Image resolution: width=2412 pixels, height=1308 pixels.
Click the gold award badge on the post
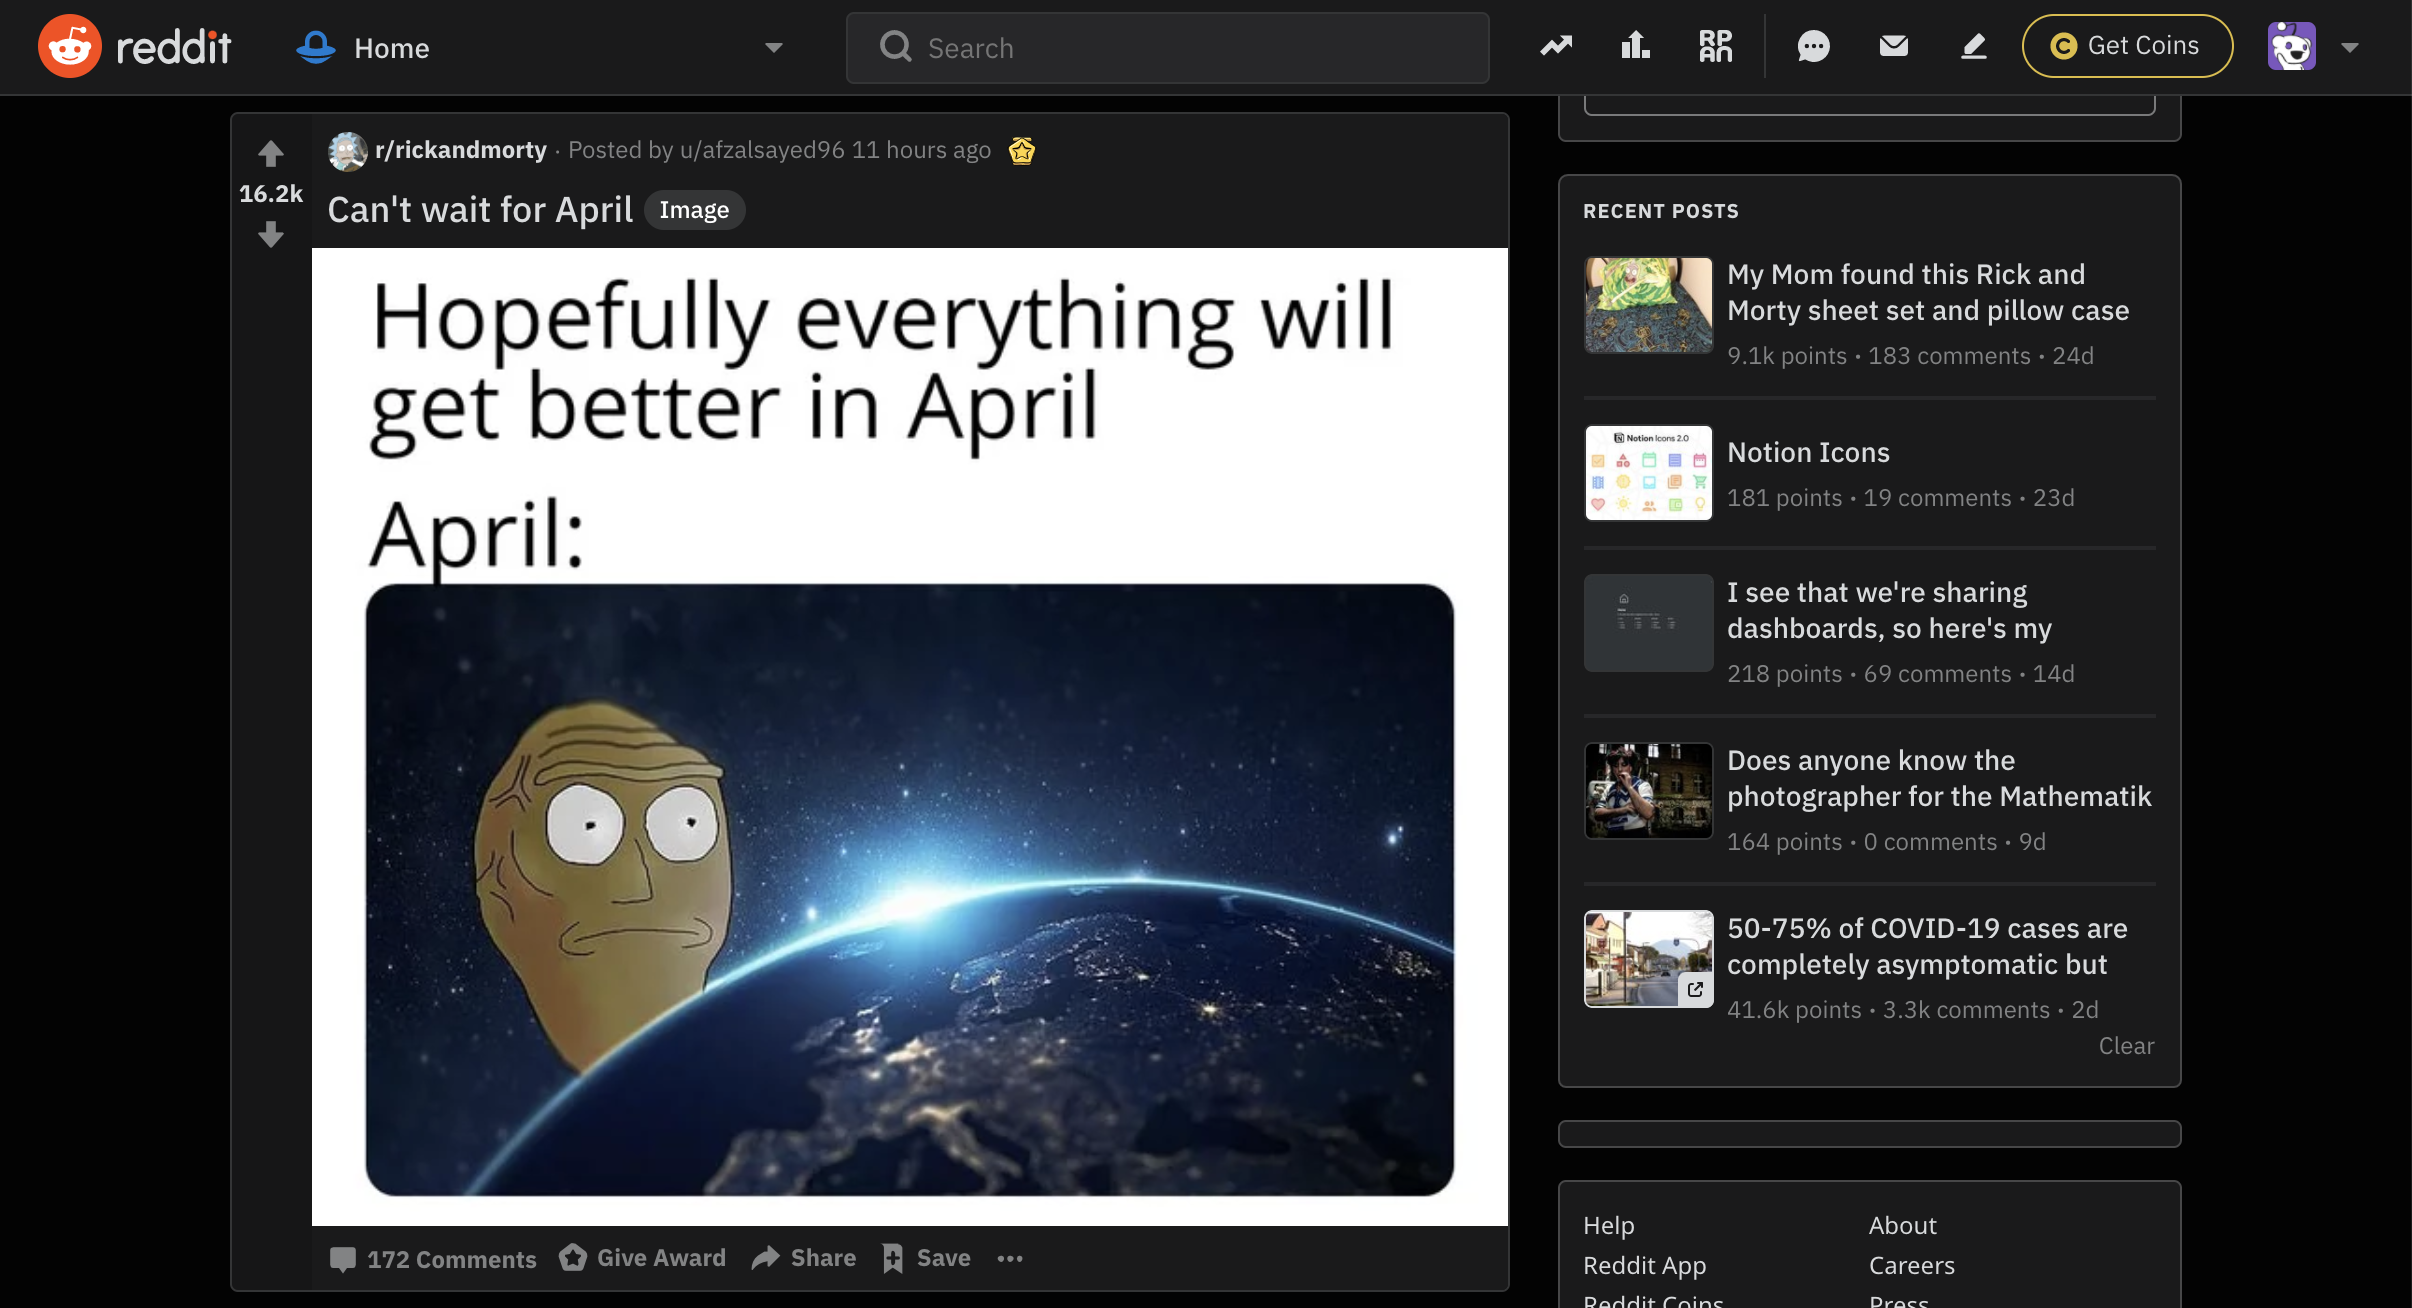(x=1021, y=150)
